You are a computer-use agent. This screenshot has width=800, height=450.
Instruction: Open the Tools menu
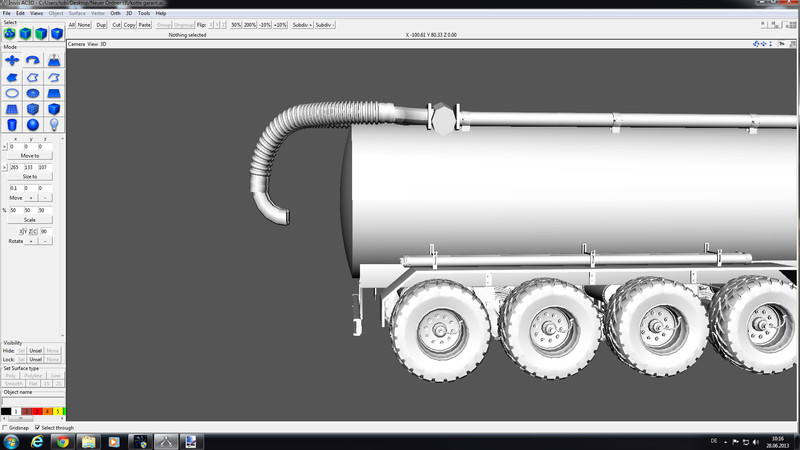(x=144, y=13)
